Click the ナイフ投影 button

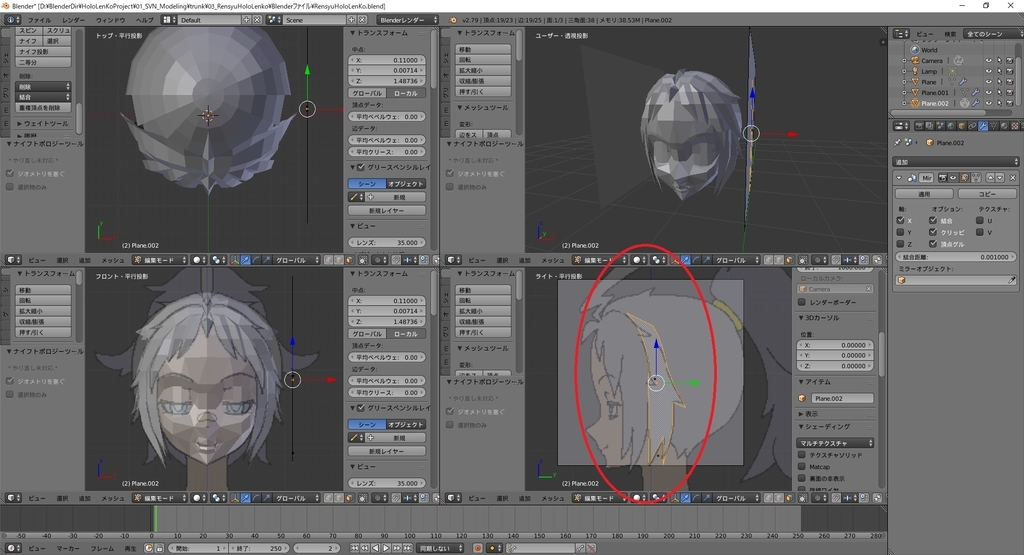[x=44, y=52]
